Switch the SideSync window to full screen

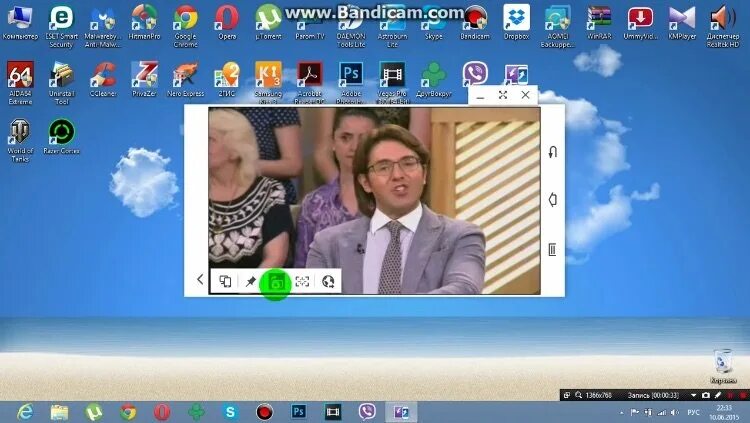(503, 95)
